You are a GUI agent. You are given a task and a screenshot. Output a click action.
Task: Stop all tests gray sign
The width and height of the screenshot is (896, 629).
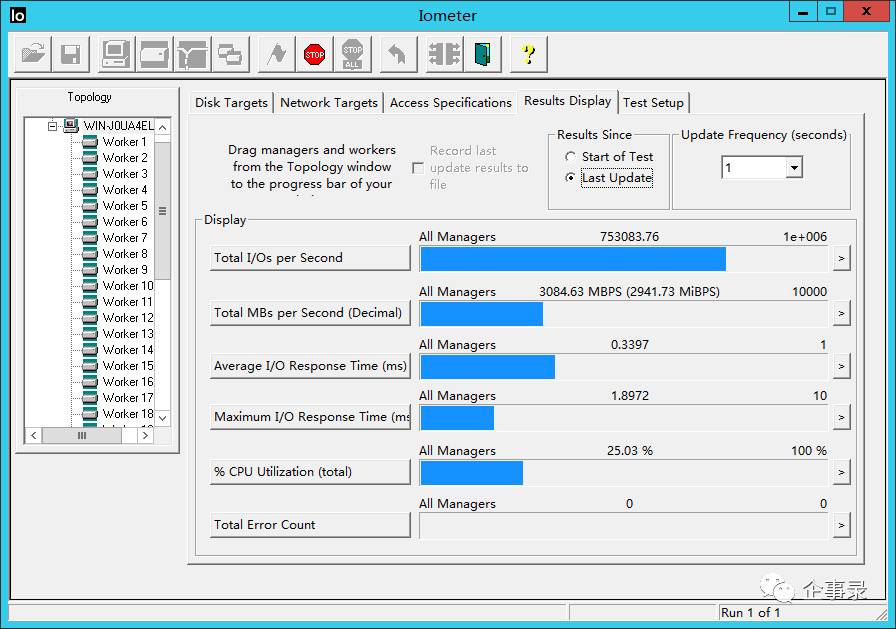[x=353, y=55]
